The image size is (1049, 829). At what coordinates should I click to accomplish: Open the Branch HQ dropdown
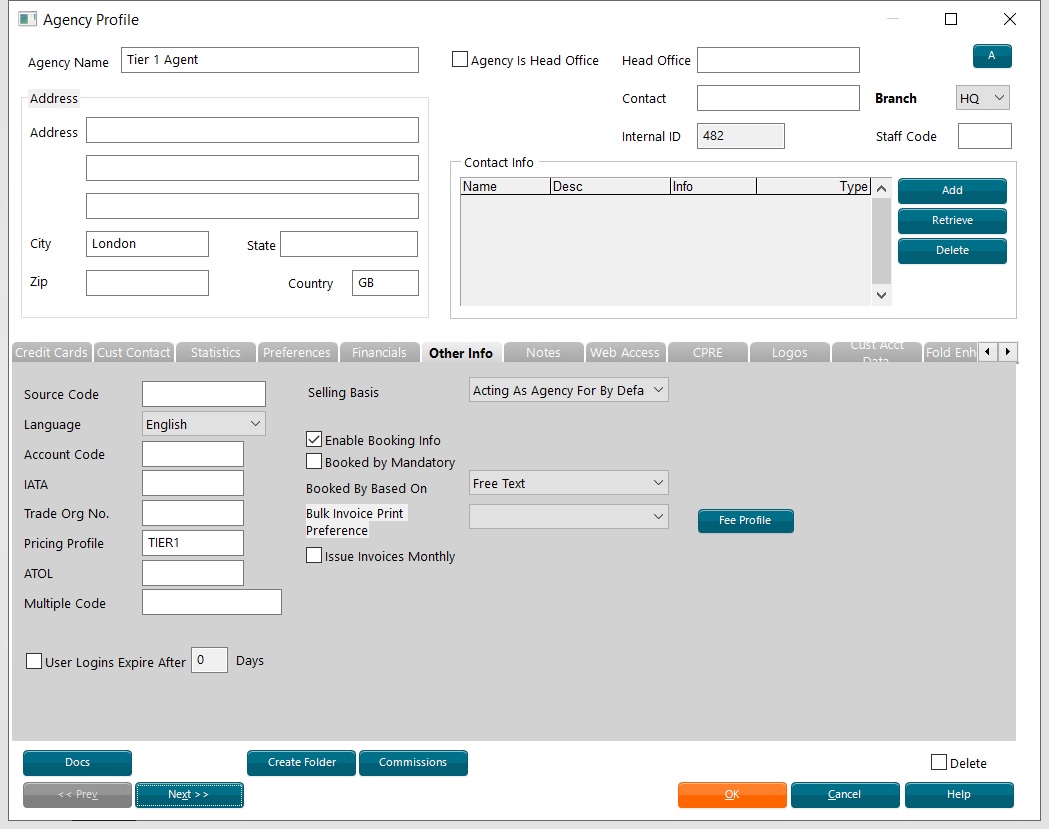click(x=982, y=98)
